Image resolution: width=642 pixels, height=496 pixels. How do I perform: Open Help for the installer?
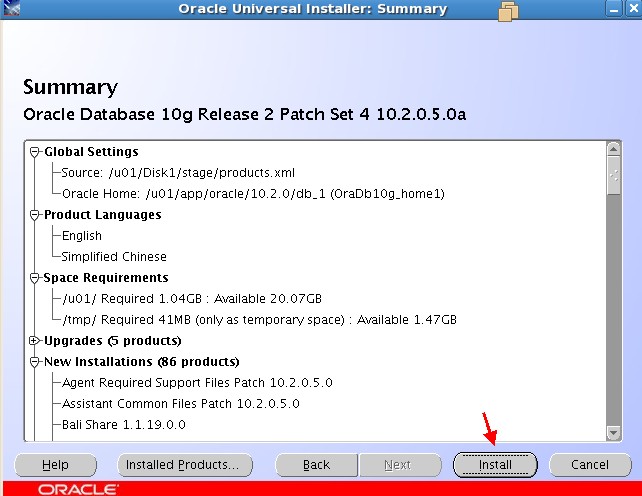pos(55,465)
